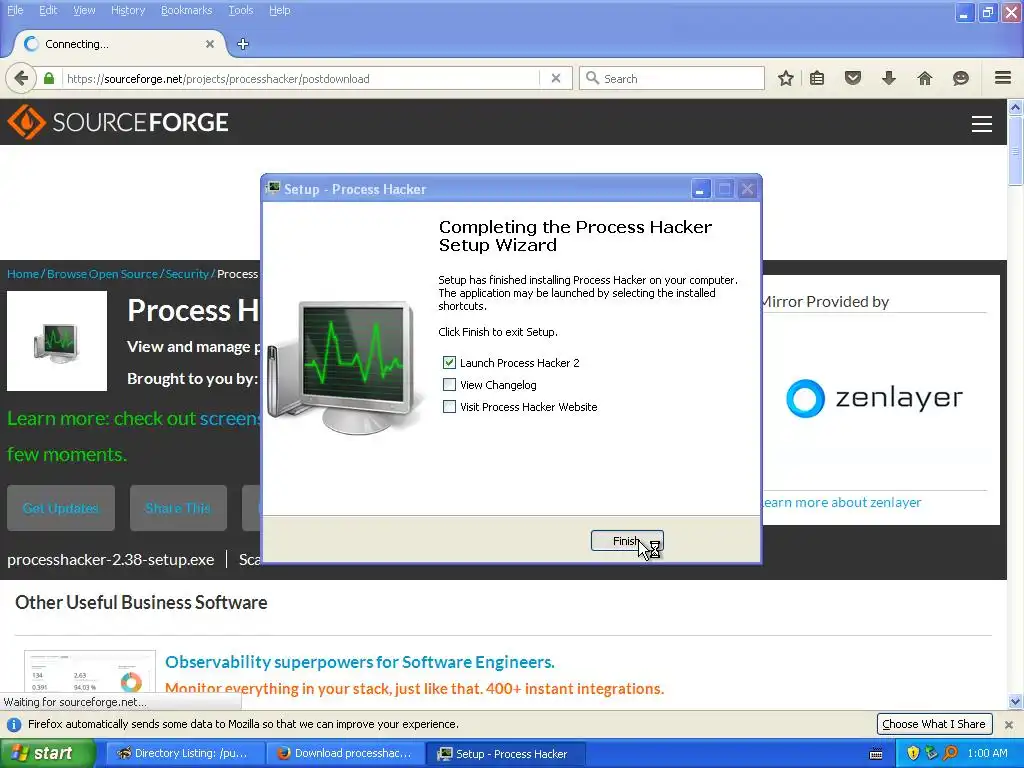
Task: Open the Edit menu
Action: coord(48,10)
